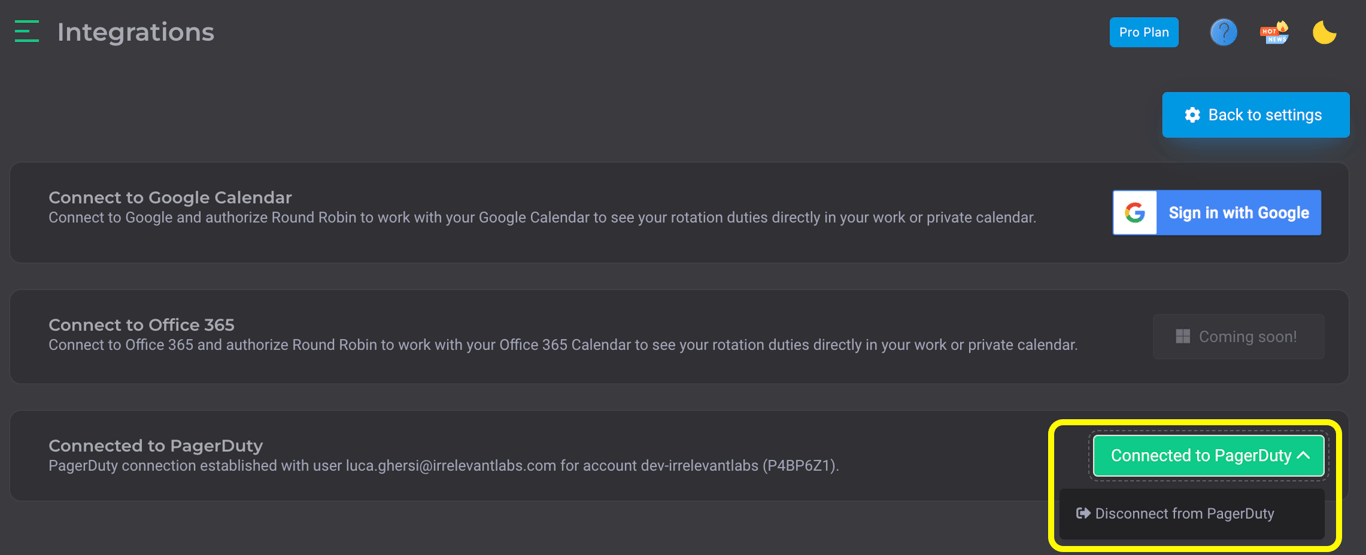Click the Coming soon! label
The height and width of the screenshot is (555, 1366).
pyautogui.click(x=1247, y=337)
